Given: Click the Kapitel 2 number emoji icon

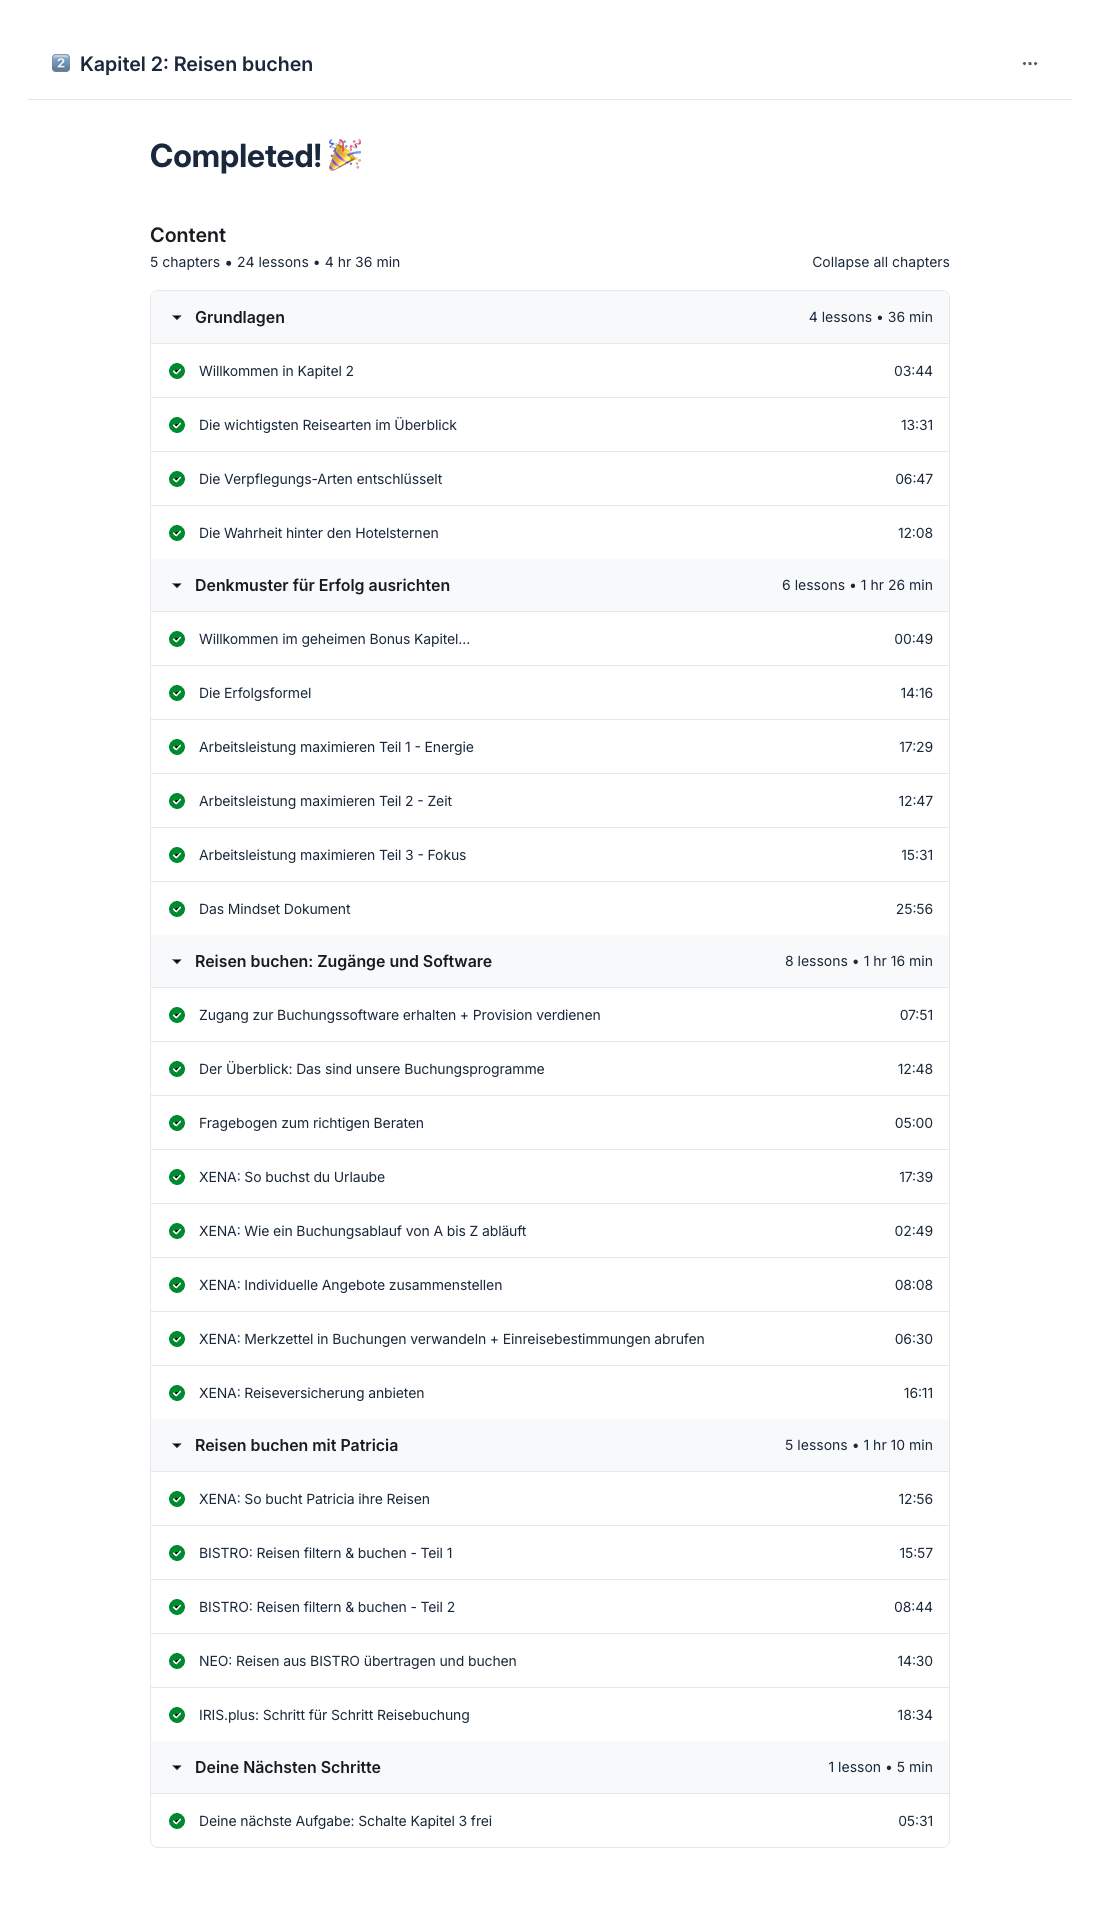Looking at the screenshot, I should point(61,63).
